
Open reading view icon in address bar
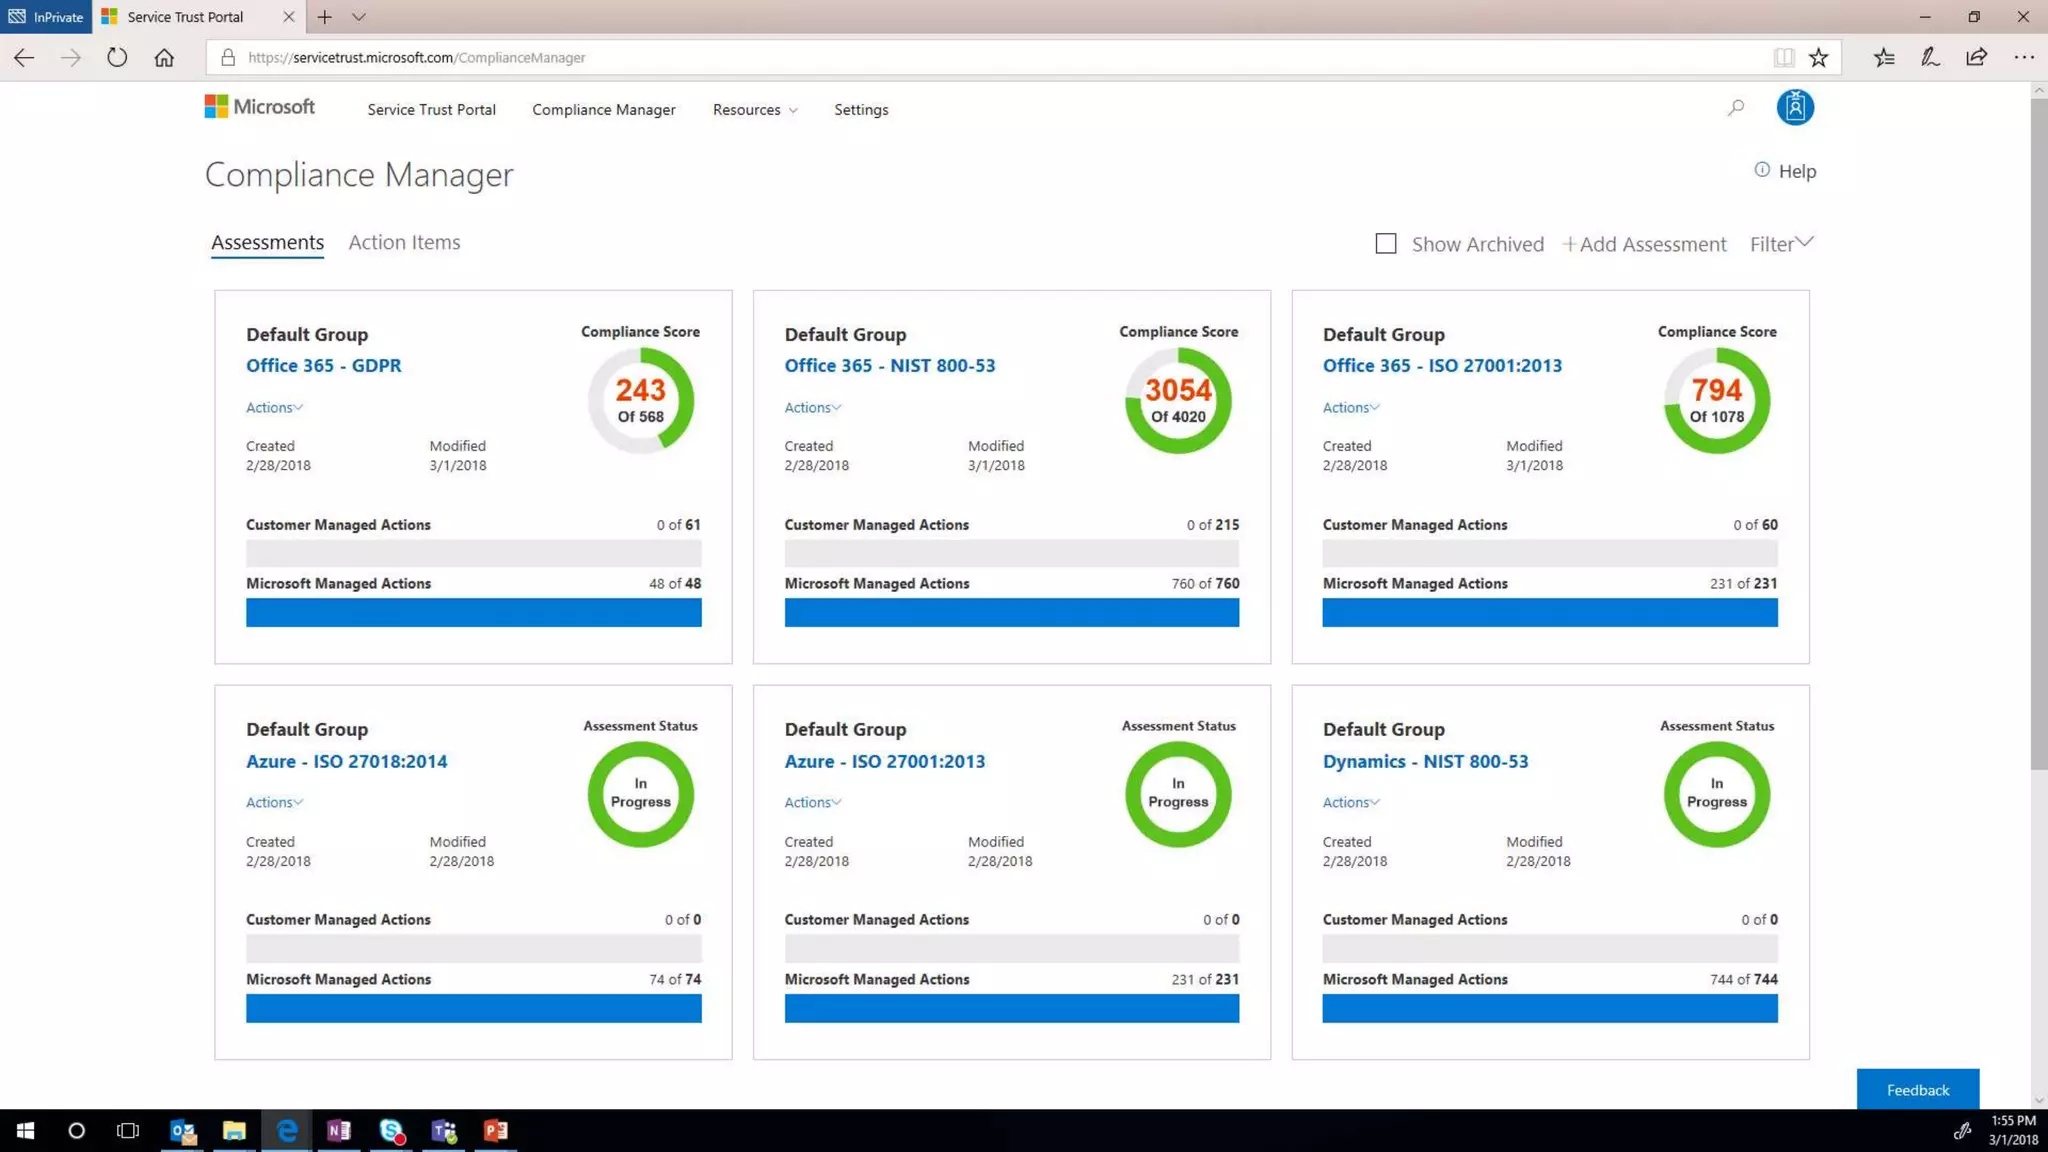point(1783,58)
